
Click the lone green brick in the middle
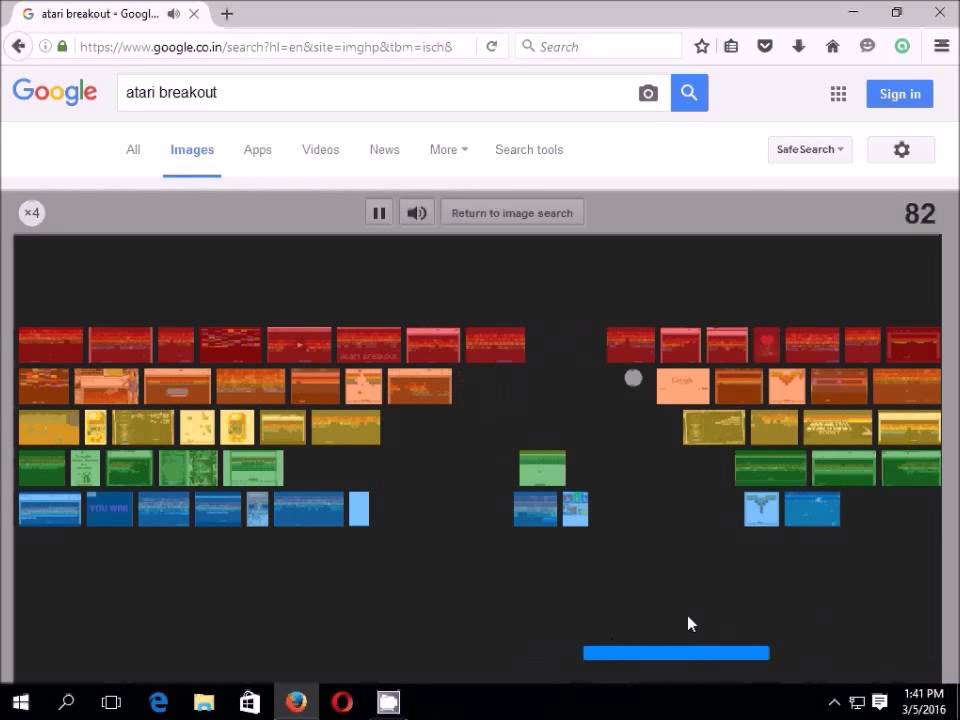point(542,468)
